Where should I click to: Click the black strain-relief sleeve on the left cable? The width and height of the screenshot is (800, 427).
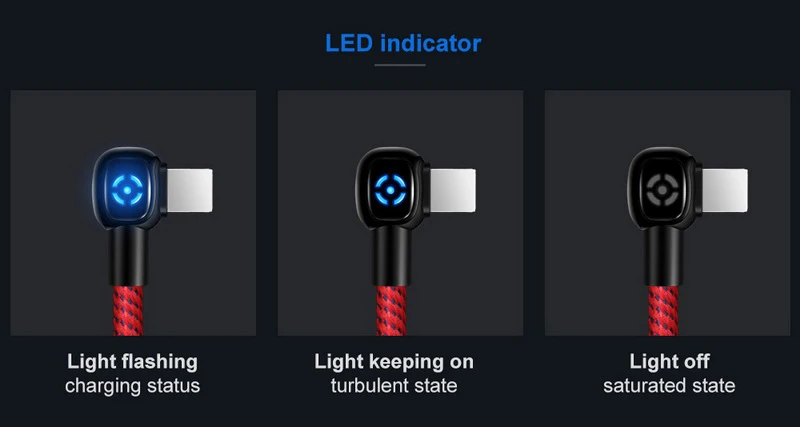tap(128, 256)
